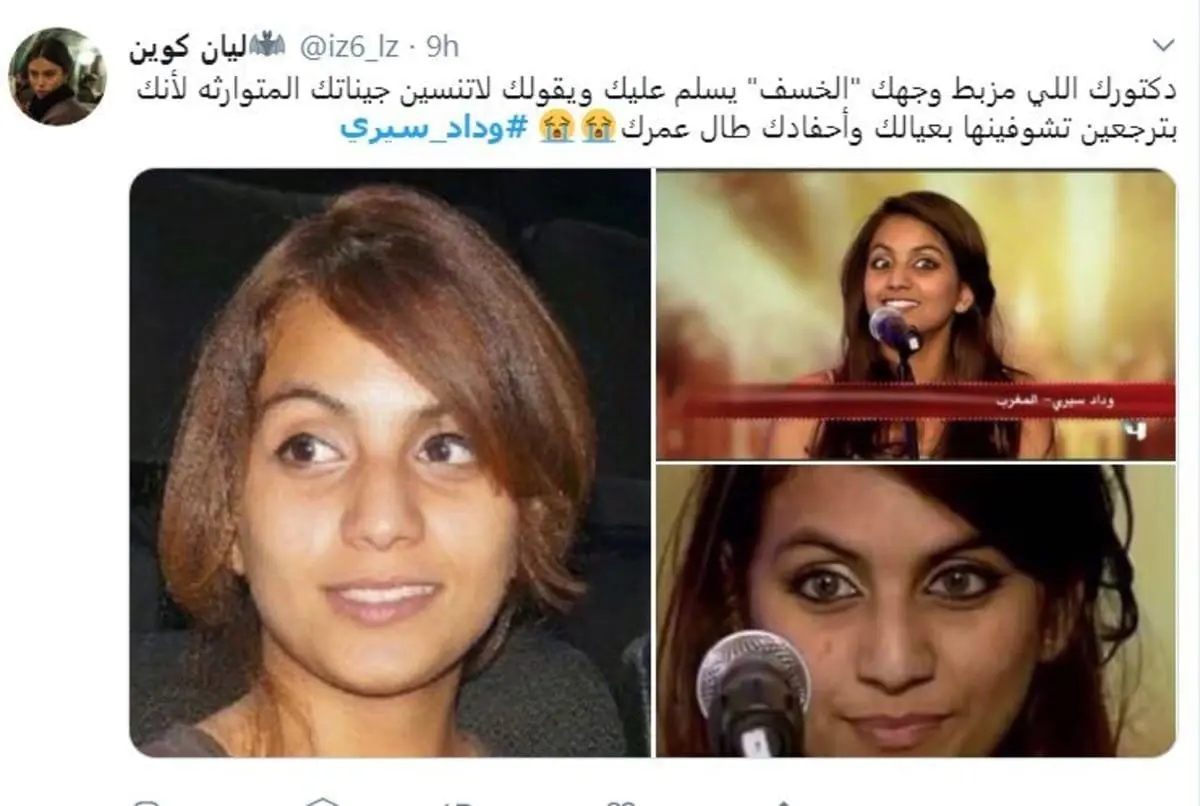Click the silver microphone in close-up photo

tap(753, 692)
